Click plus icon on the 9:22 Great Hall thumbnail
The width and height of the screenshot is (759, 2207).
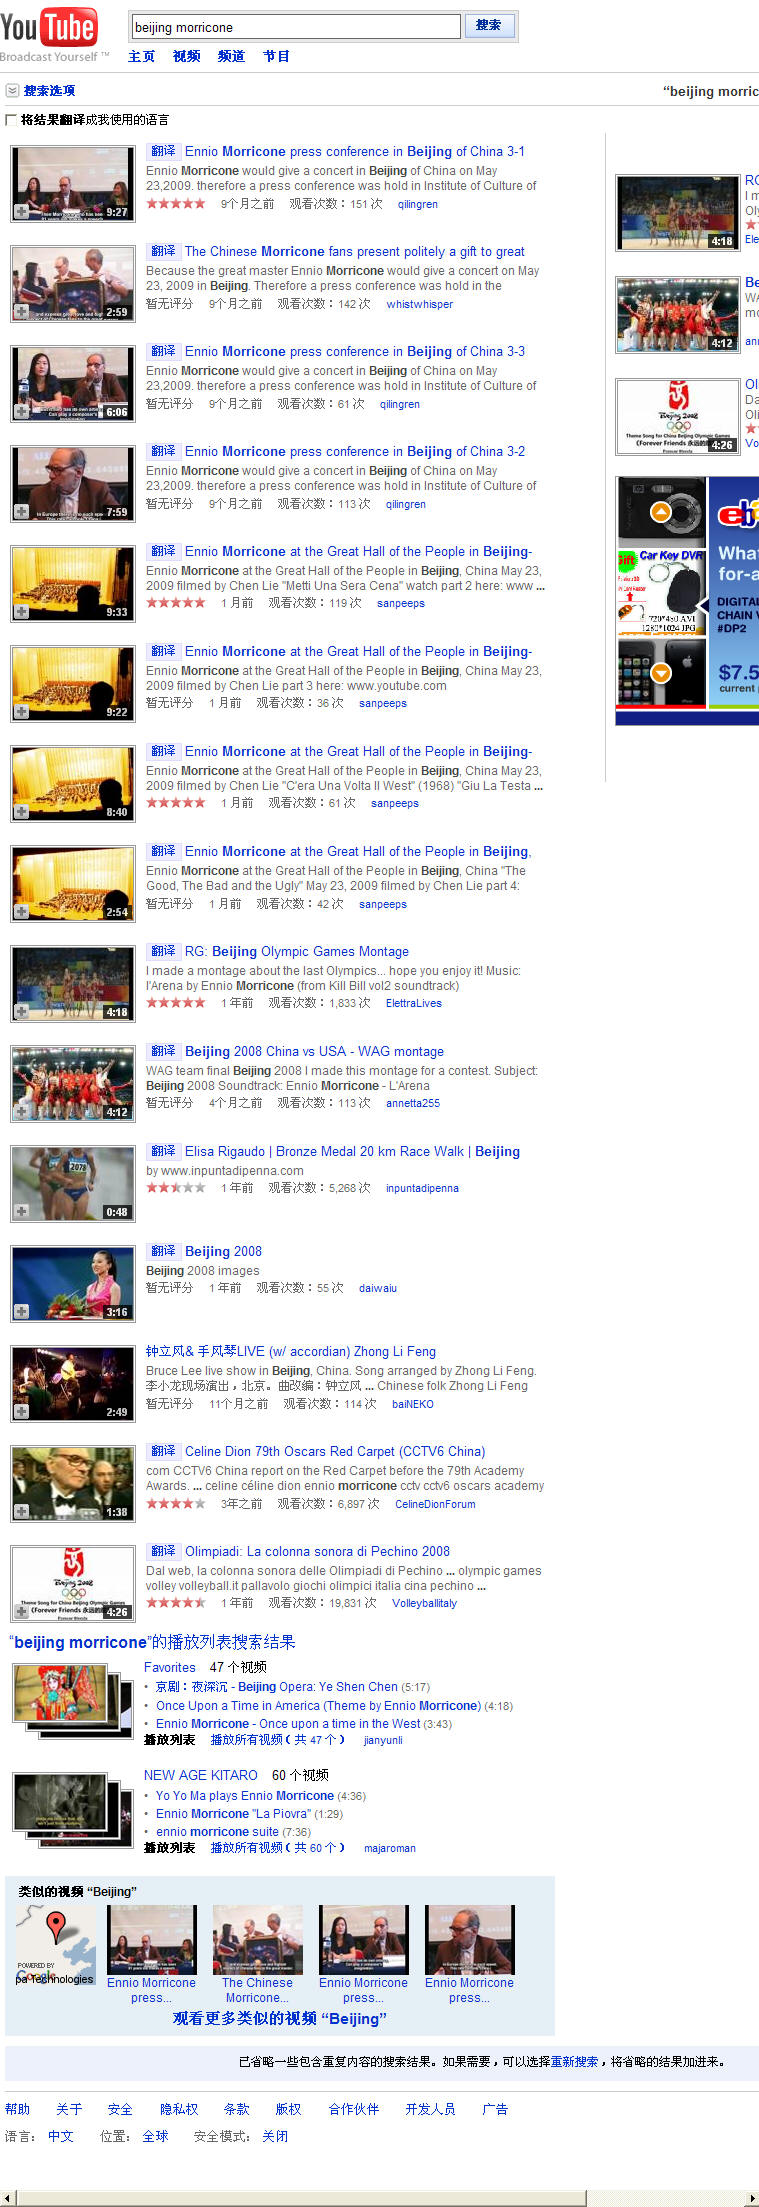click(21, 712)
